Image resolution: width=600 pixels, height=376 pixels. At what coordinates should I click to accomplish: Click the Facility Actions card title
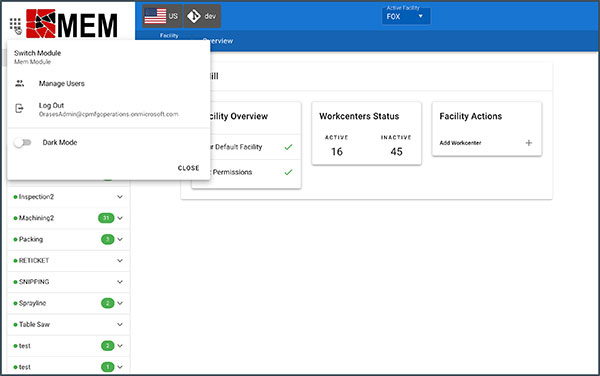pyautogui.click(x=470, y=116)
